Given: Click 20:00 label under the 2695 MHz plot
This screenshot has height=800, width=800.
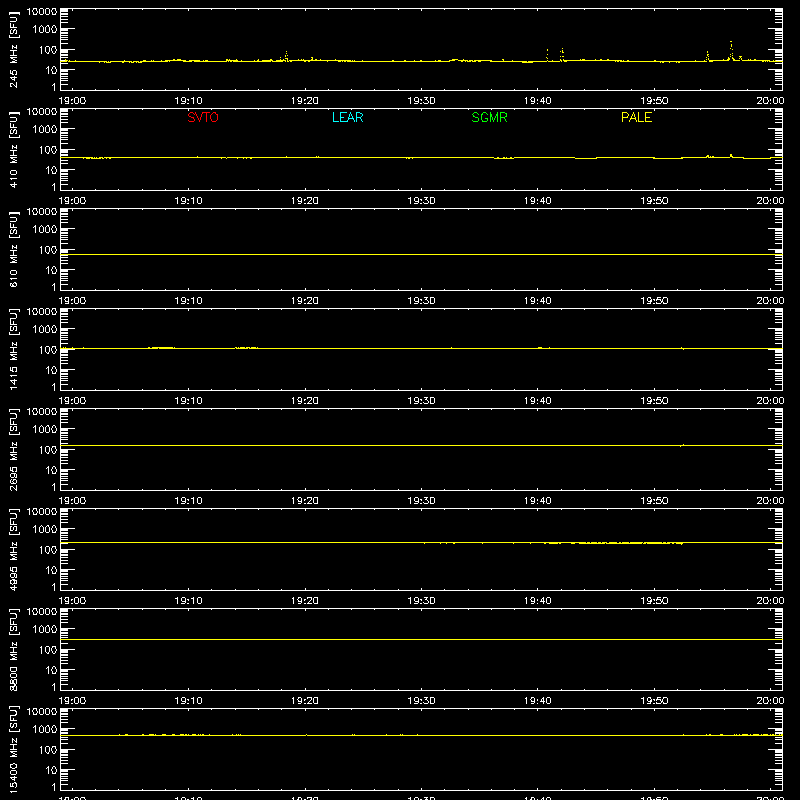Looking at the screenshot, I should tap(770, 501).
